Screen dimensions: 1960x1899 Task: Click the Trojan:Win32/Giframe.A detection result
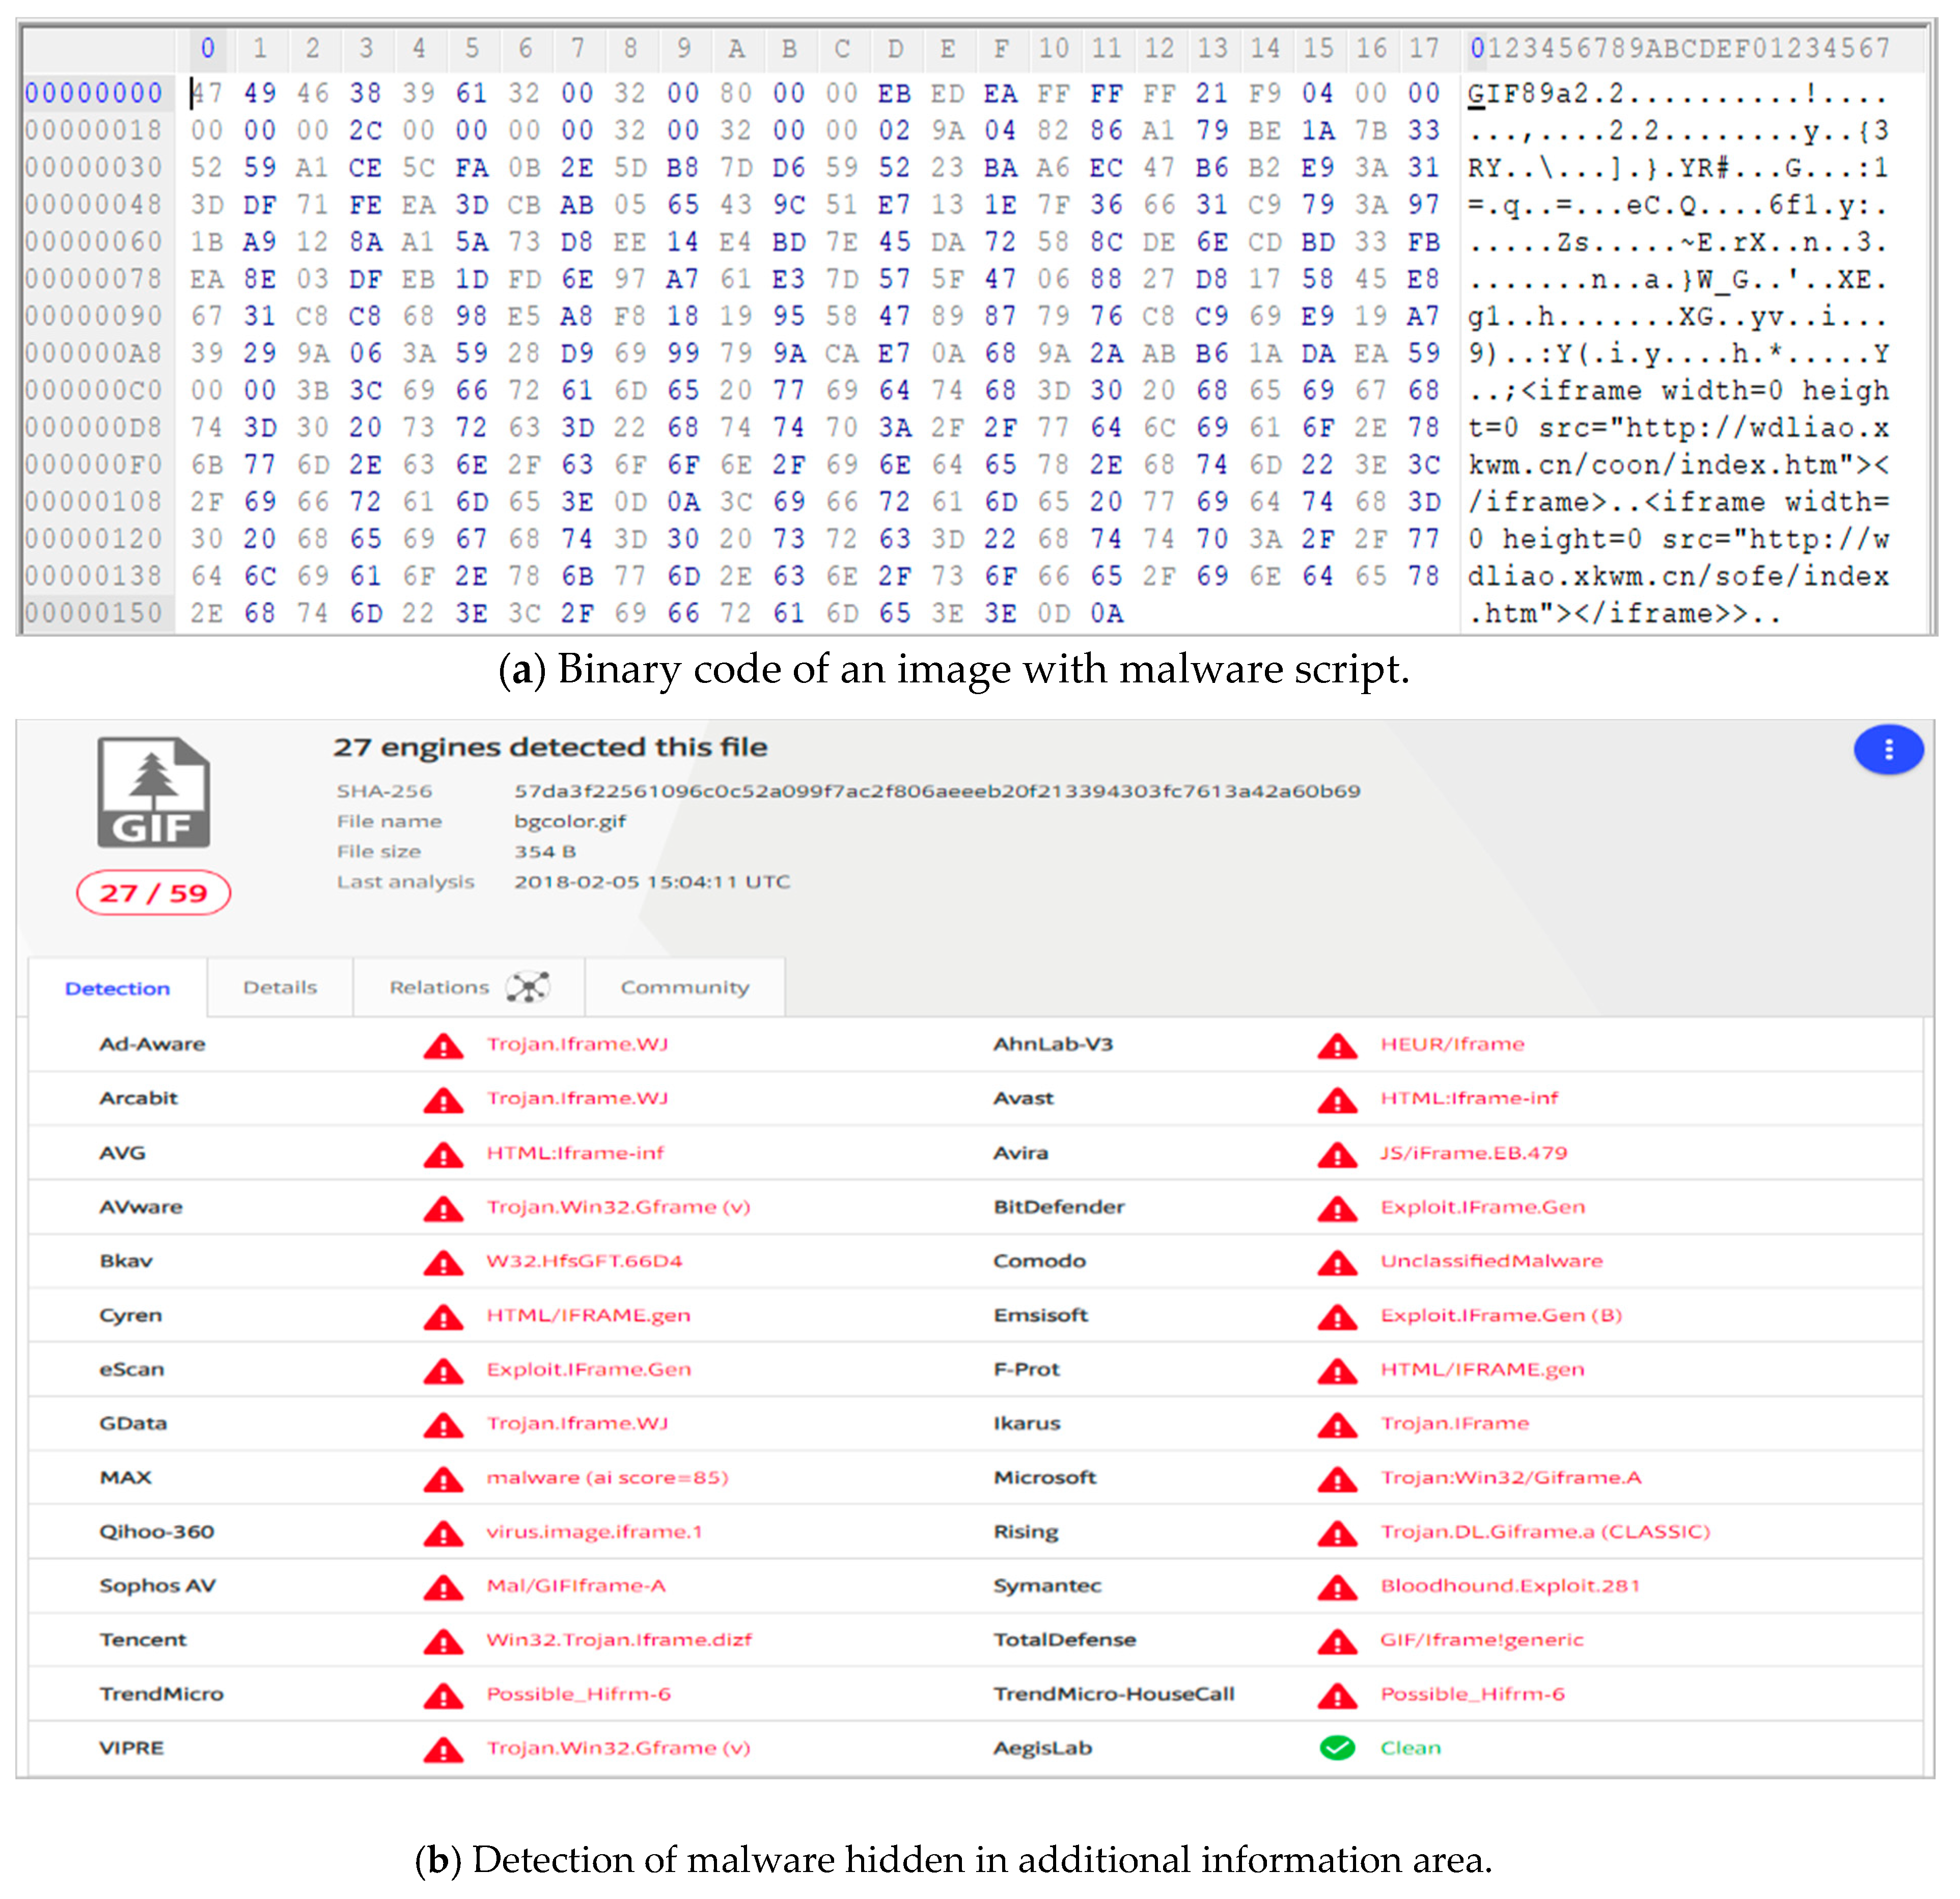(x=1510, y=1477)
